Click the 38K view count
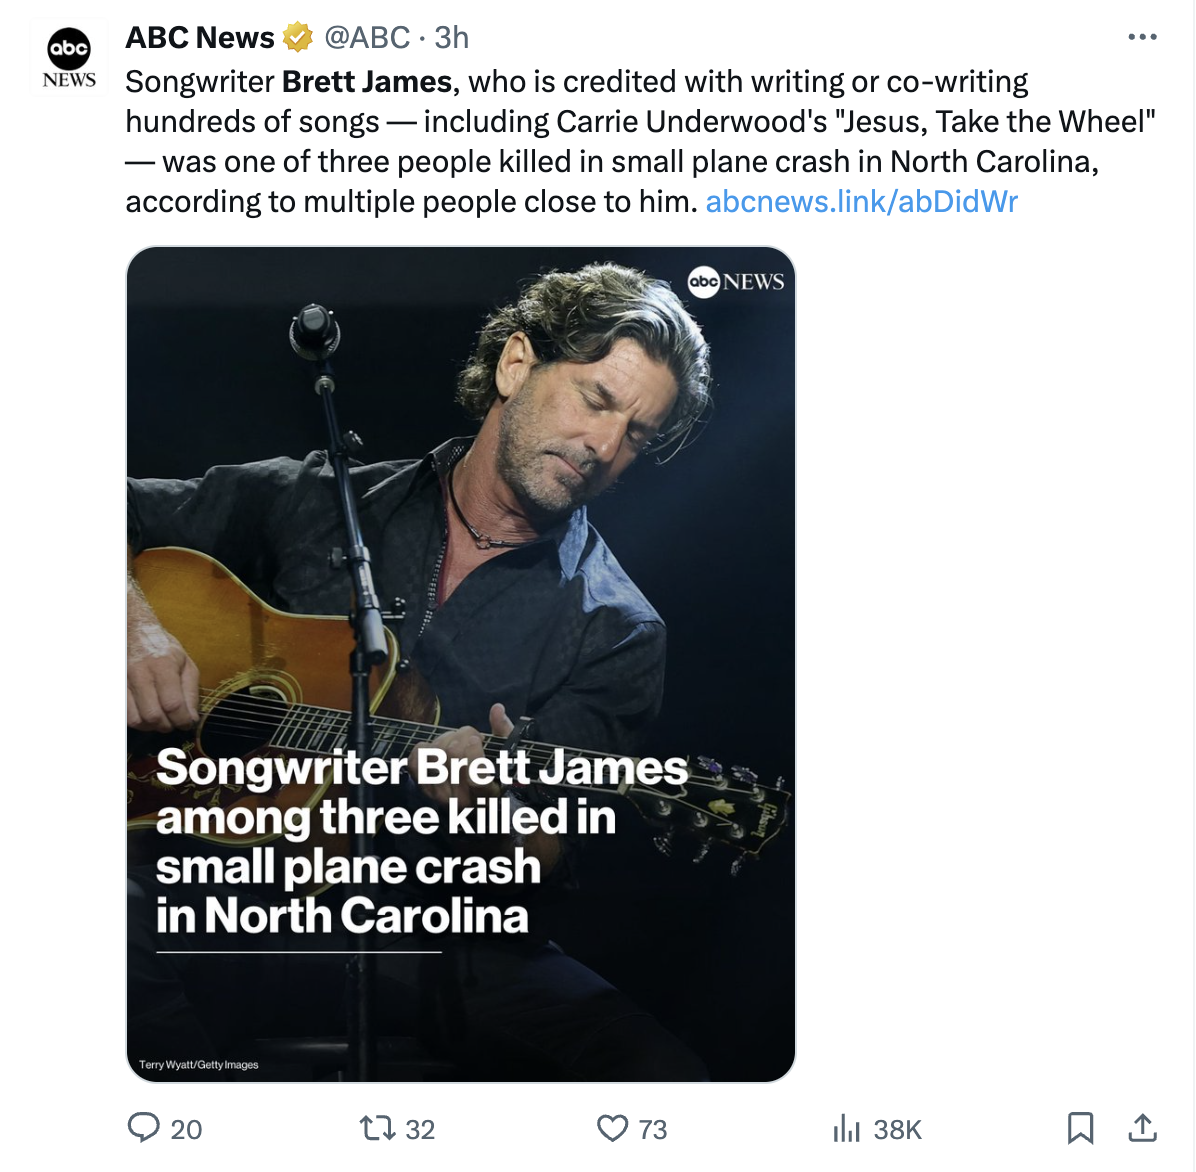 (897, 1130)
